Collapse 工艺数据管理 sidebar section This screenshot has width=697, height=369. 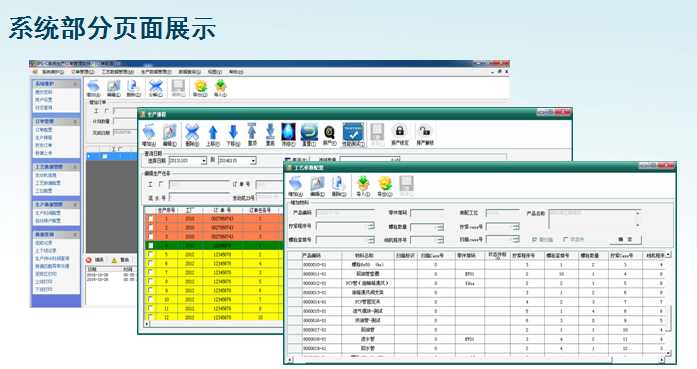pos(75,167)
